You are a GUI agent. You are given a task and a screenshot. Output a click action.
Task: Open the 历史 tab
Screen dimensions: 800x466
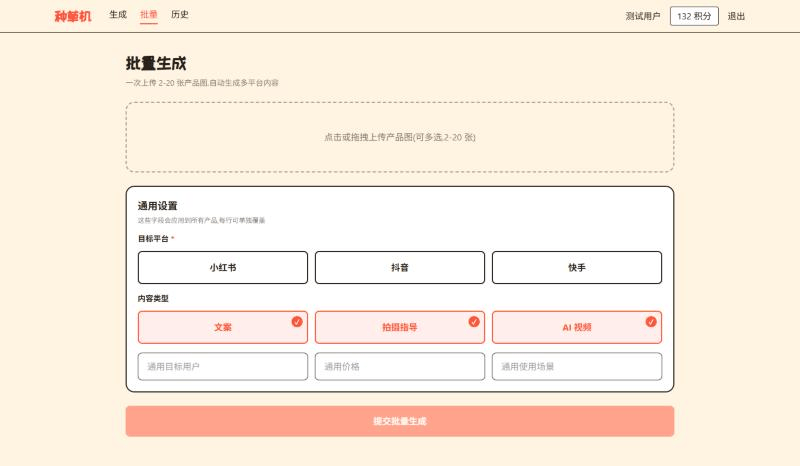[x=180, y=15]
